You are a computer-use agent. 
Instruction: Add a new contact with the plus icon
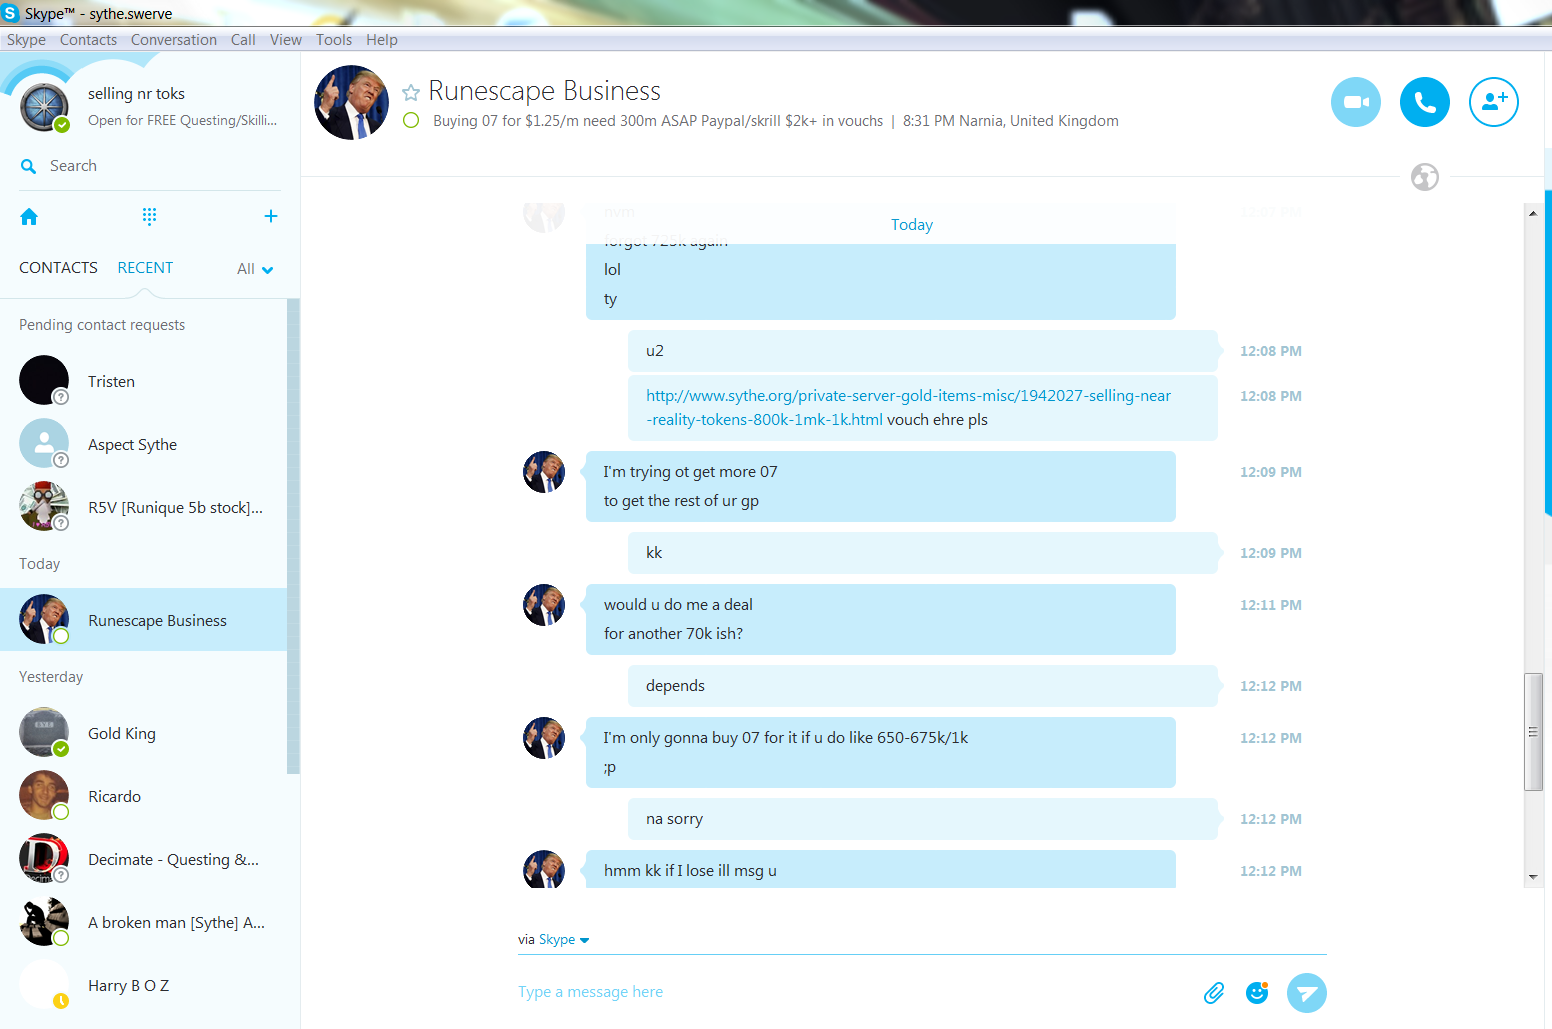point(270,216)
